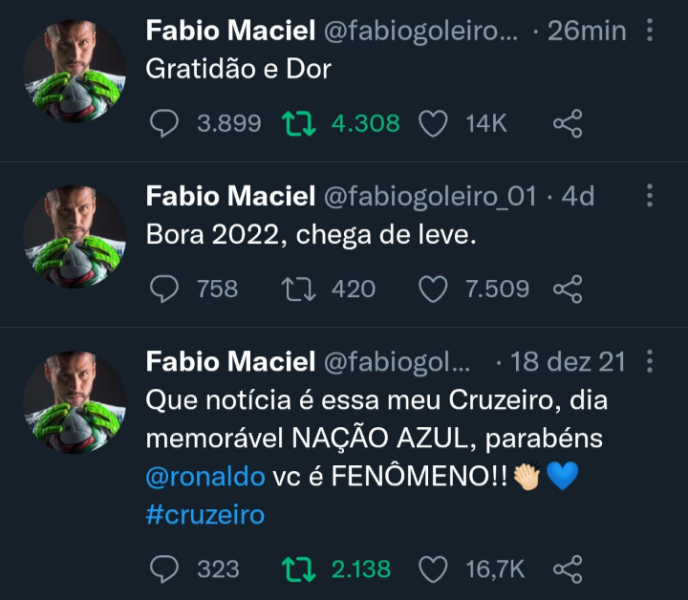Click Fabio Maciel's name on the 4d tweet
This screenshot has width=688, height=600.
[231, 196]
